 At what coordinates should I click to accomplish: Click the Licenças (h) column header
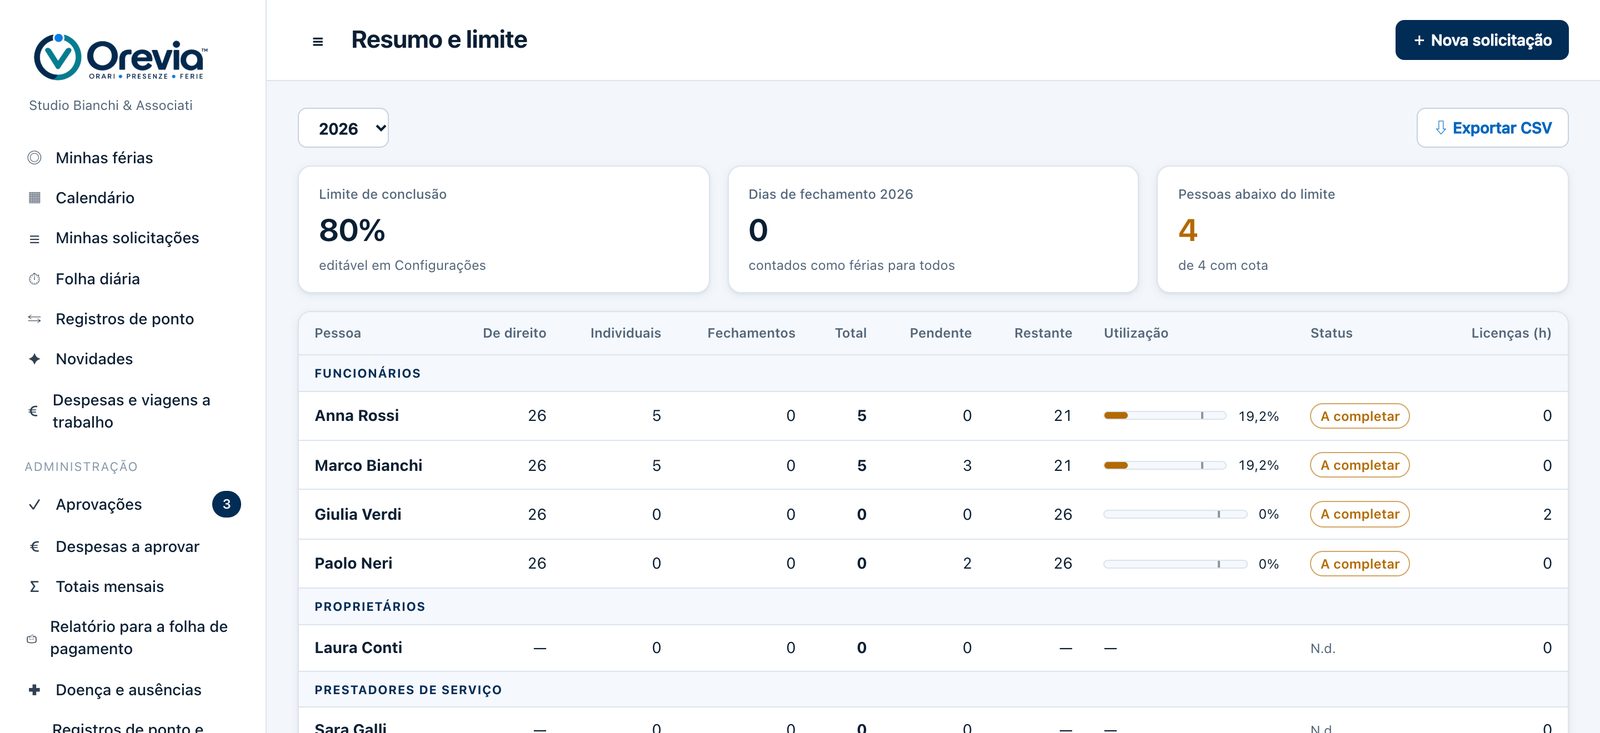point(1511,333)
